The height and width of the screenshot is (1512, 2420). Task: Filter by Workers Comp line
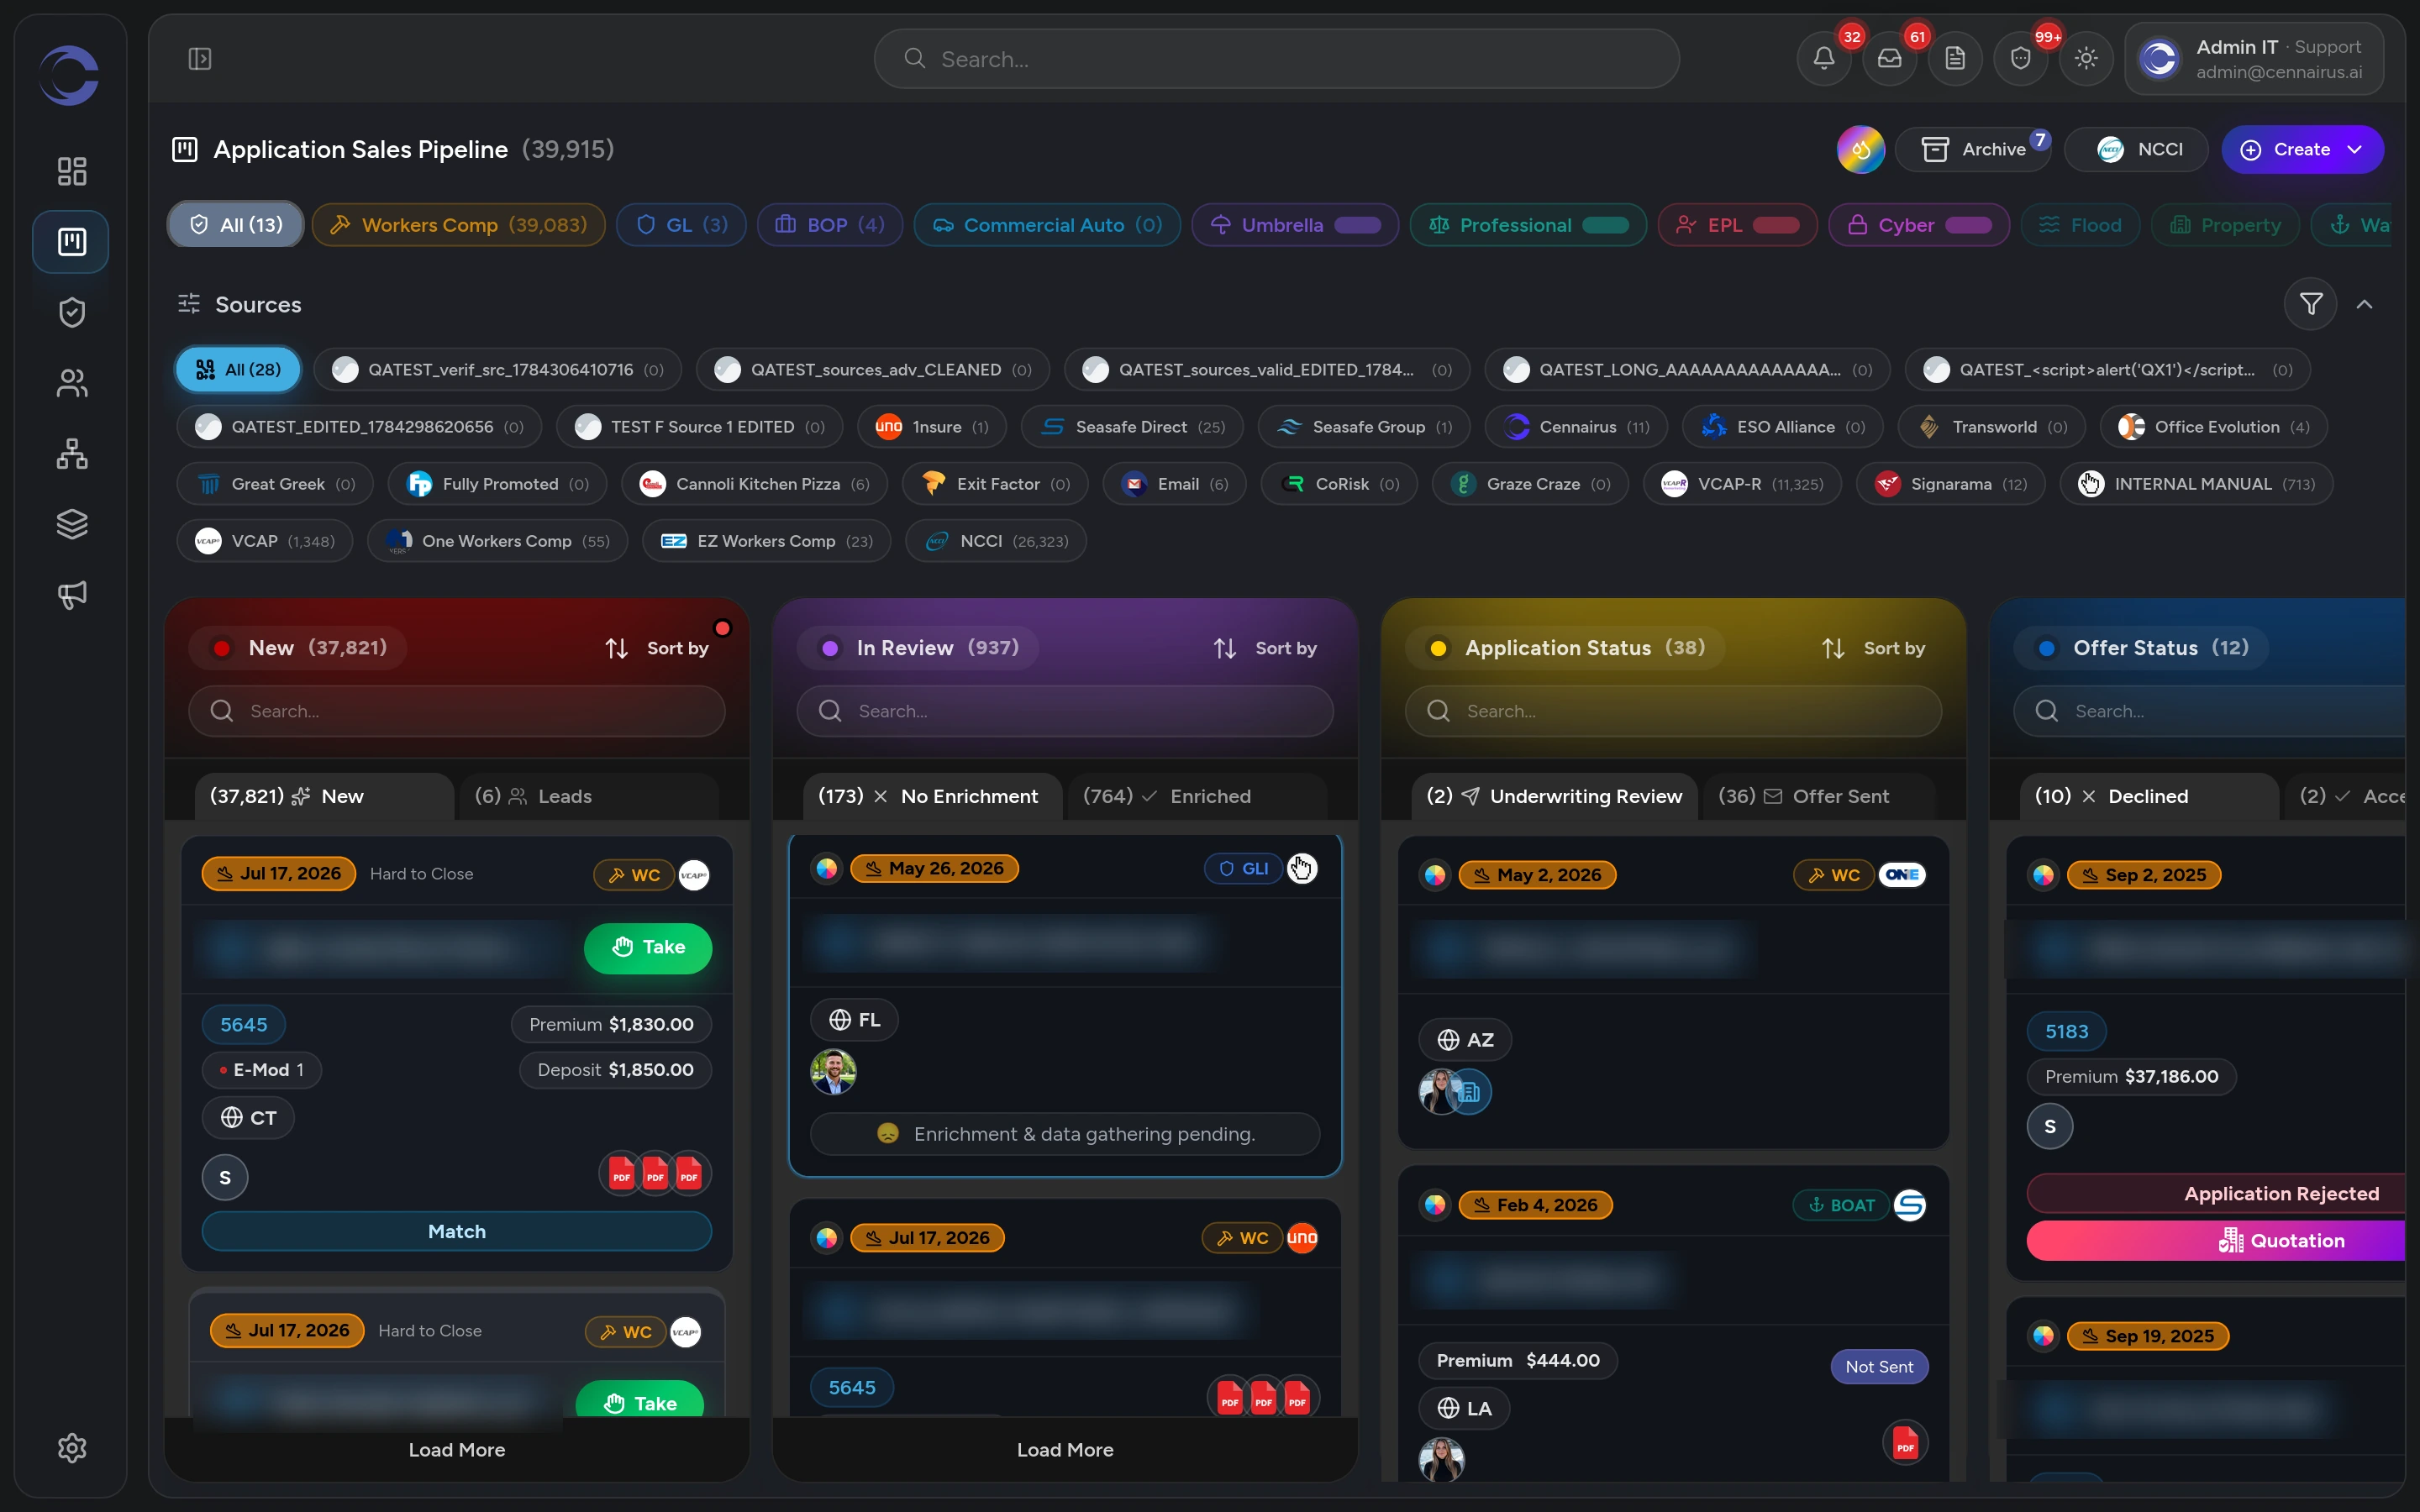[458, 225]
